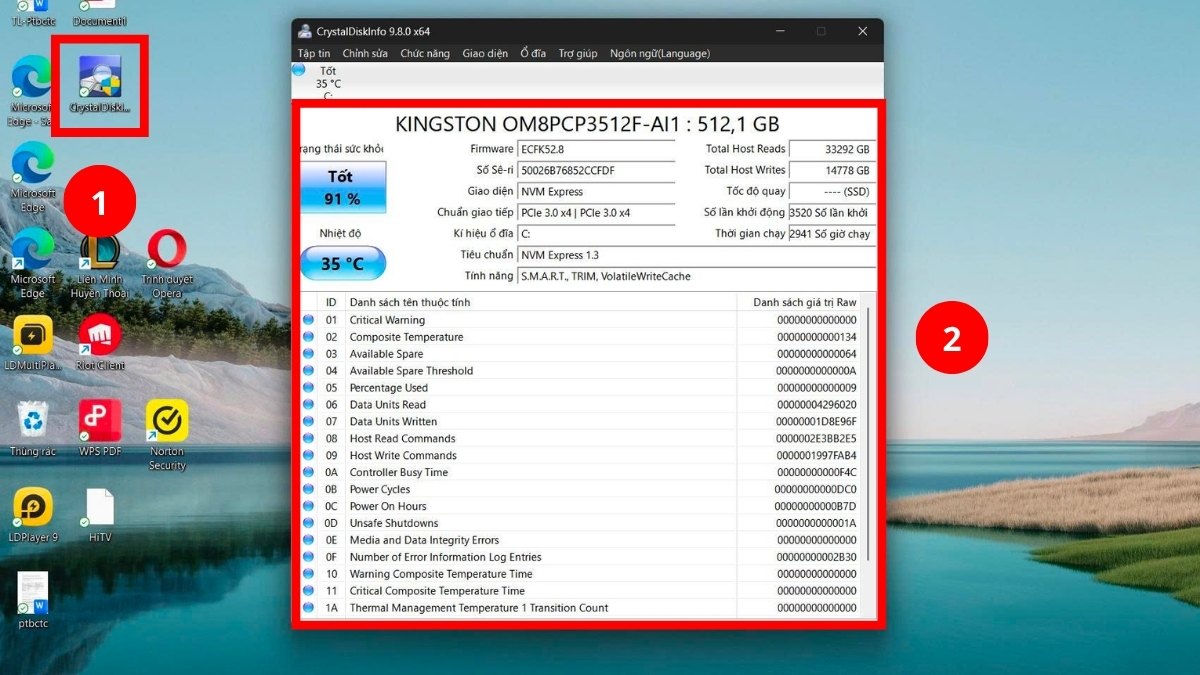
Task: Open the Trợ giúp menu
Action: click(x=578, y=53)
